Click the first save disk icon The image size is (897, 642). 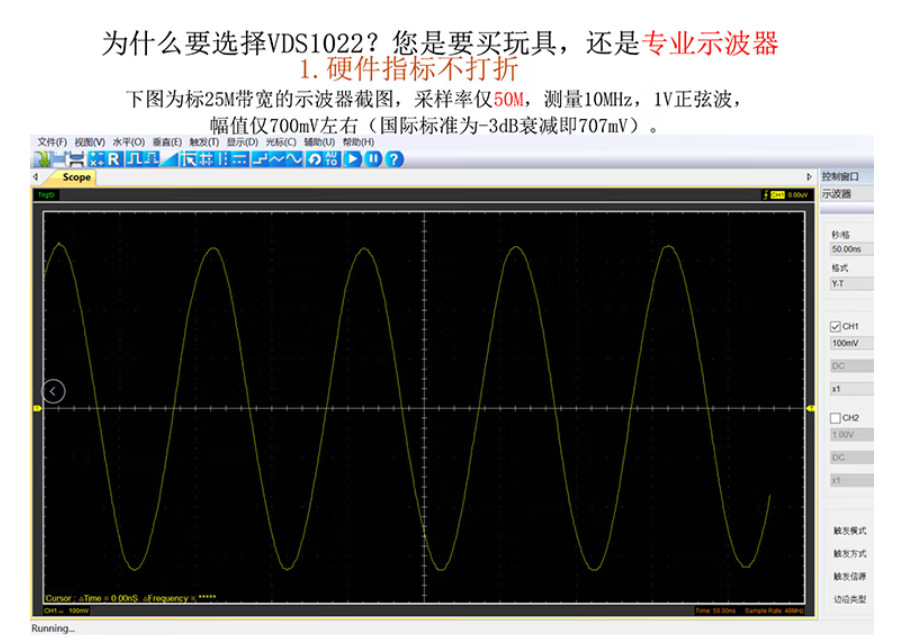(58, 159)
